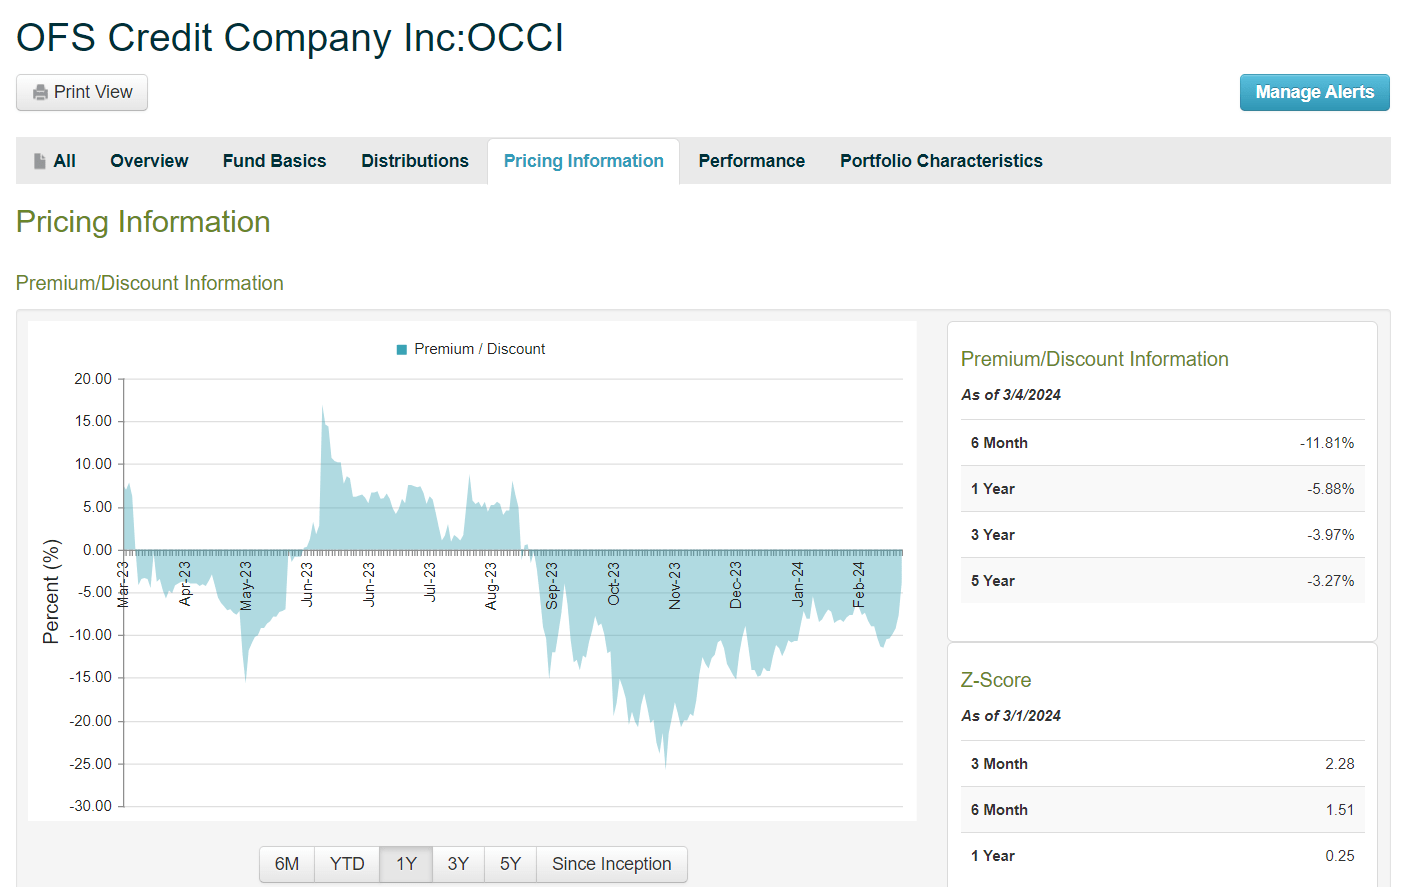Select the 6M chart range button
This screenshot has height=887, width=1401.
pos(286,864)
